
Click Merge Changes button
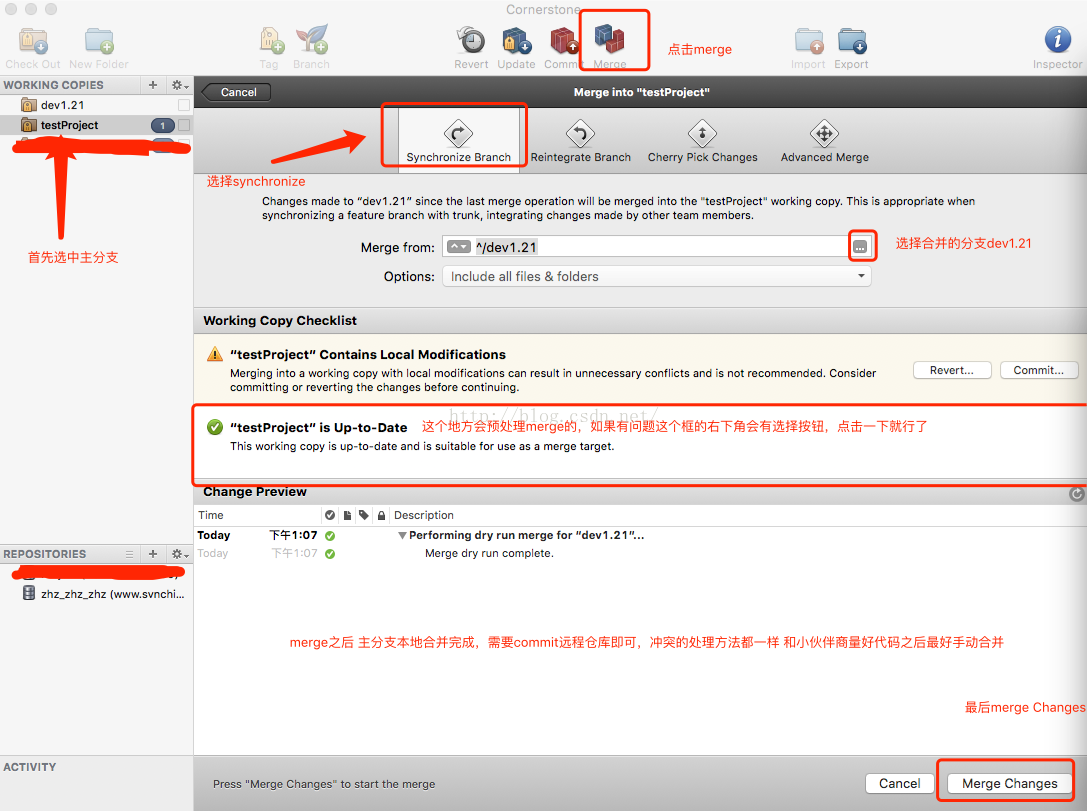click(x=1010, y=783)
